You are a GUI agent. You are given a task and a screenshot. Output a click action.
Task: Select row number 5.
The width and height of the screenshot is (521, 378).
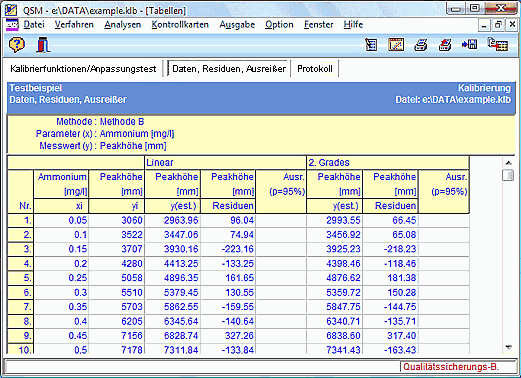(x=20, y=278)
